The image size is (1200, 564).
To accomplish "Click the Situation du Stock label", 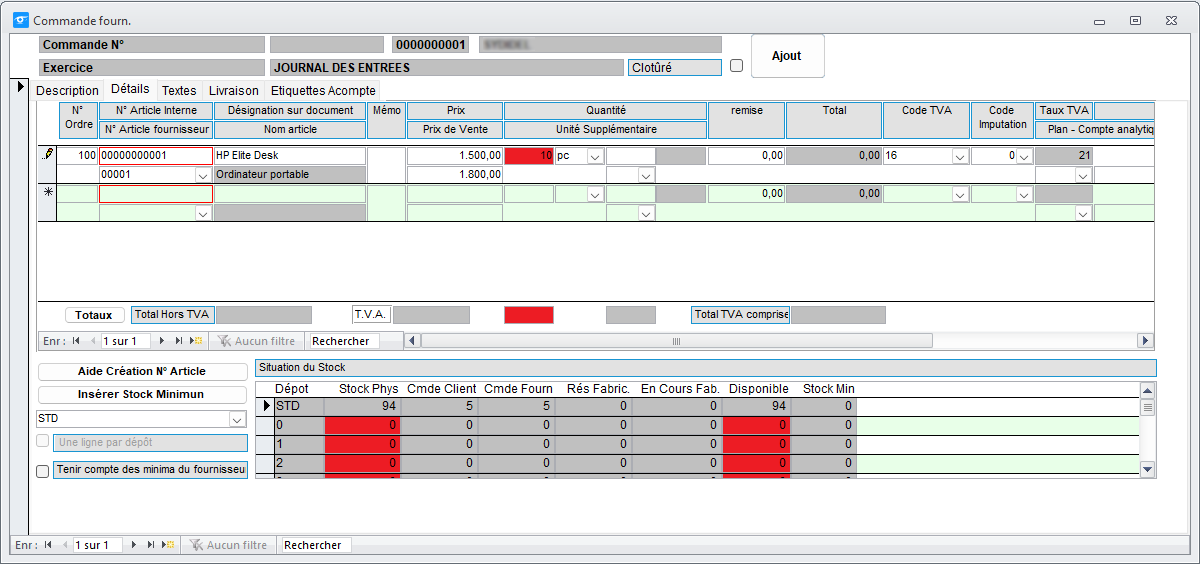I will point(705,368).
